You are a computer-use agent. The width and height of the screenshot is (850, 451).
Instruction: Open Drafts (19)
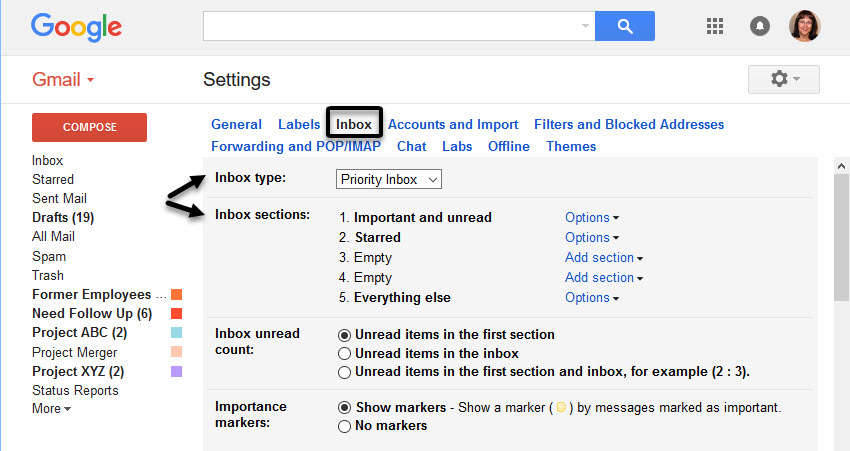[63, 217]
